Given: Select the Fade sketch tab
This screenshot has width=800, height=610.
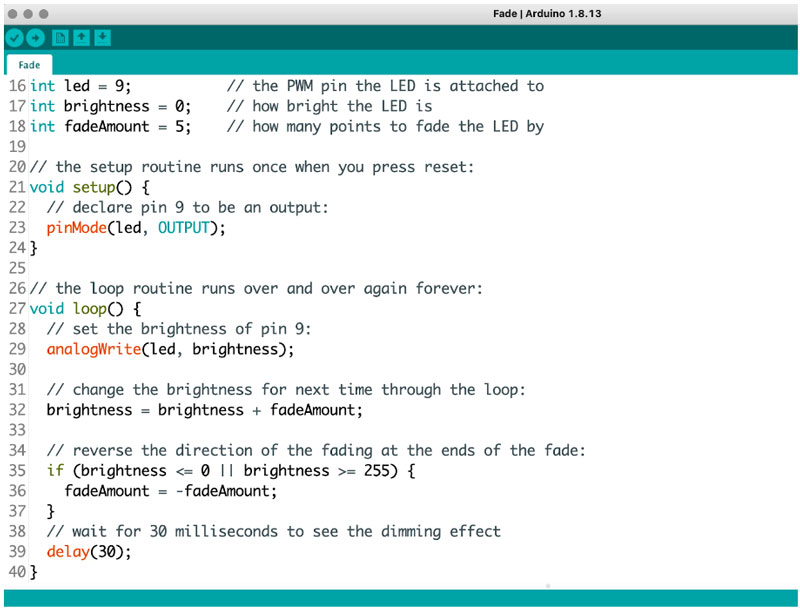Looking at the screenshot, I should tap(28, 63).
